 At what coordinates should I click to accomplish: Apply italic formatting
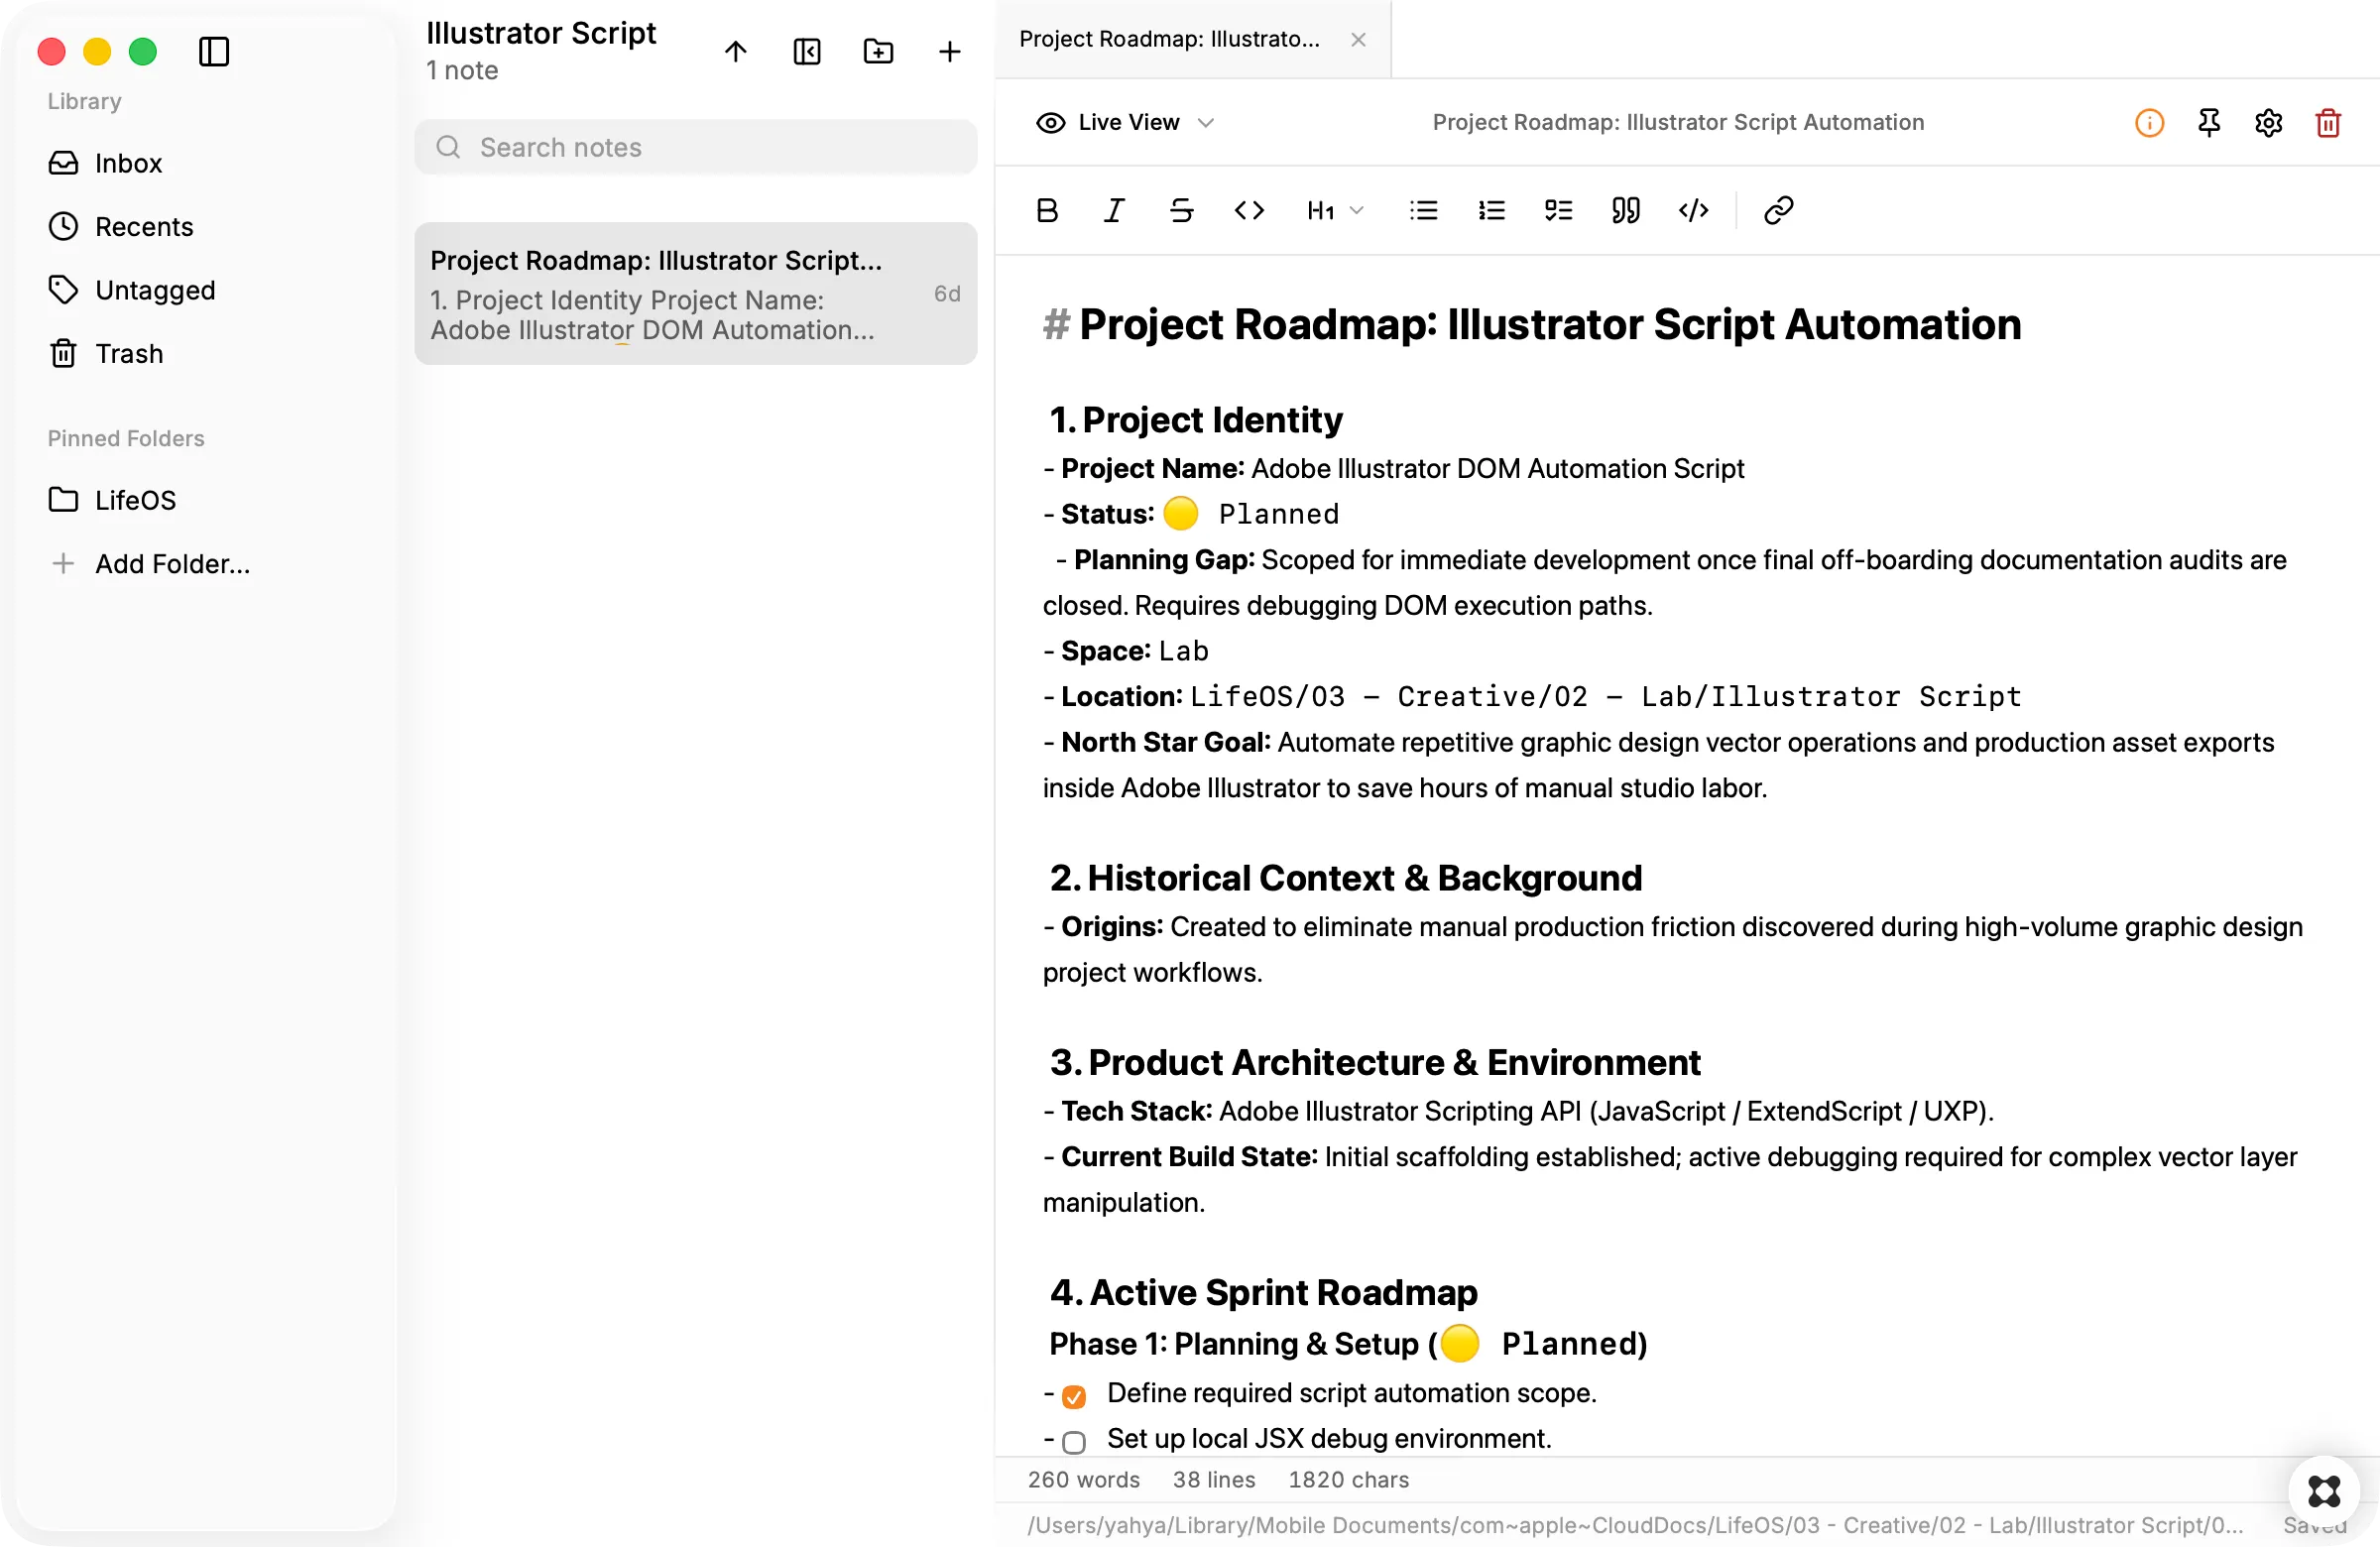(x=1114, y=210)
